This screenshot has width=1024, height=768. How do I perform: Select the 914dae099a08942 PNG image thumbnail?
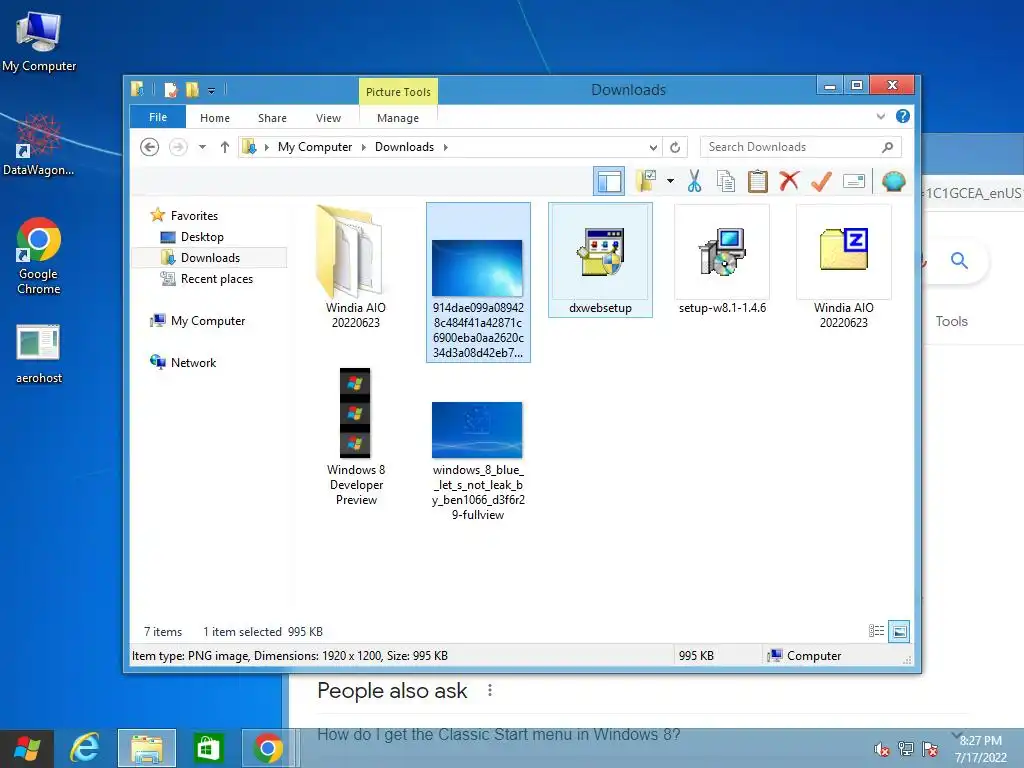point(478,282)
